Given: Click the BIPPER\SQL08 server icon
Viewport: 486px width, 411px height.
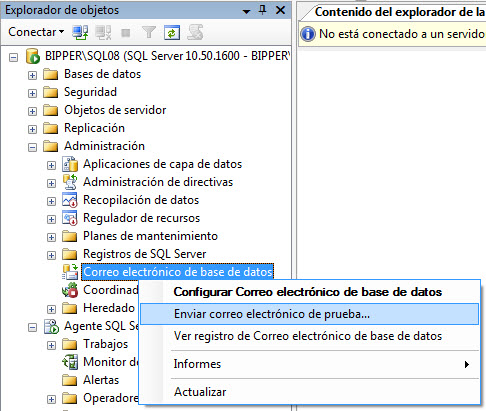Looking at the screenshot, I should [x=33, y=56].
